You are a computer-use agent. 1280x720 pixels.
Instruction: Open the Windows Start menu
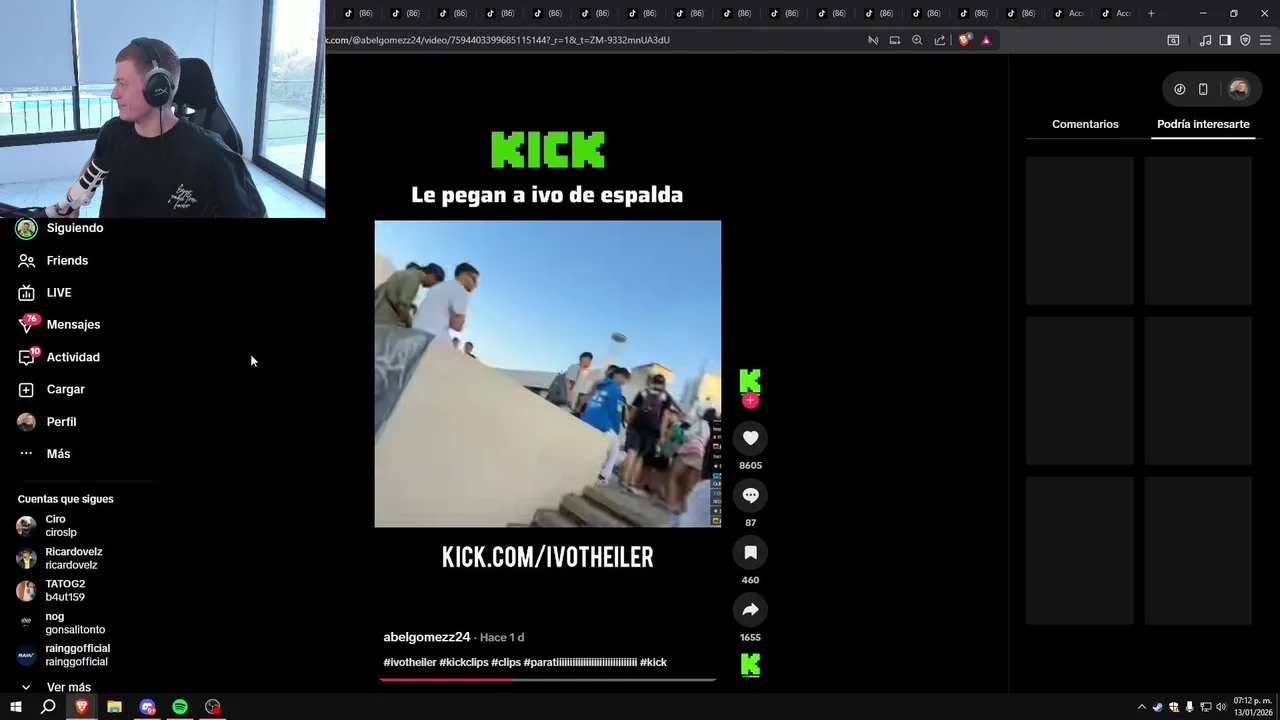(15, 707)
